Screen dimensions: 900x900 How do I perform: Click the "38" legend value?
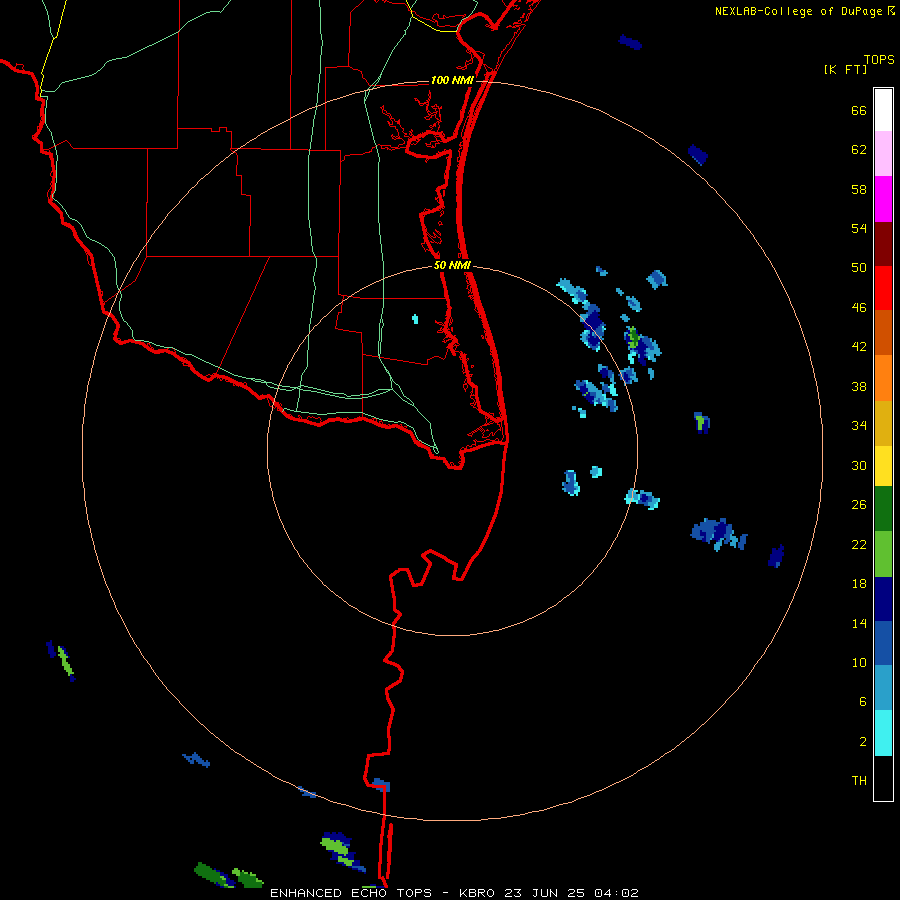point(859,387)
